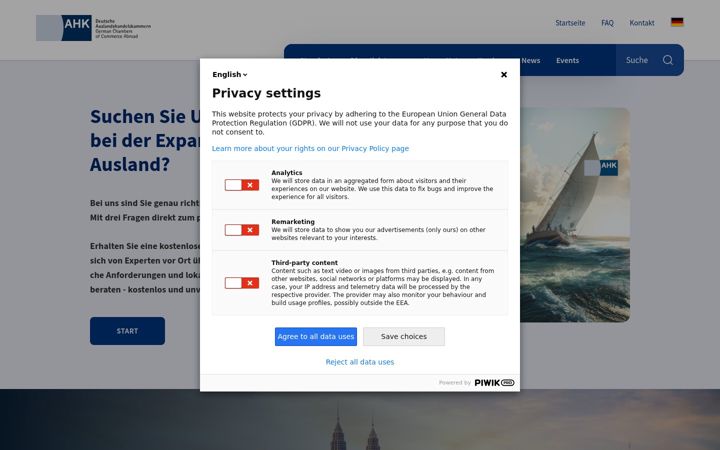Click the AHK badge on sailboat image
This screenshot has height=450, width=720.
click(x=601, y=168)
